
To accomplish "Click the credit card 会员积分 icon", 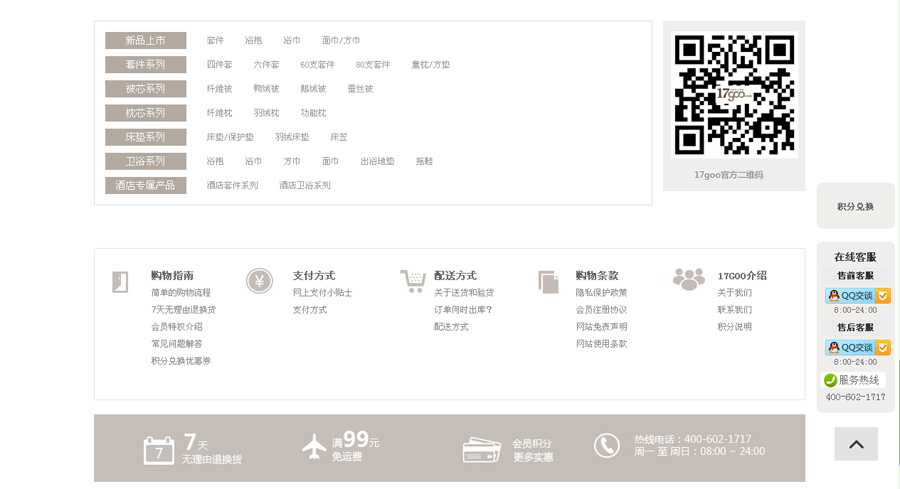I will tap(482, 450).
